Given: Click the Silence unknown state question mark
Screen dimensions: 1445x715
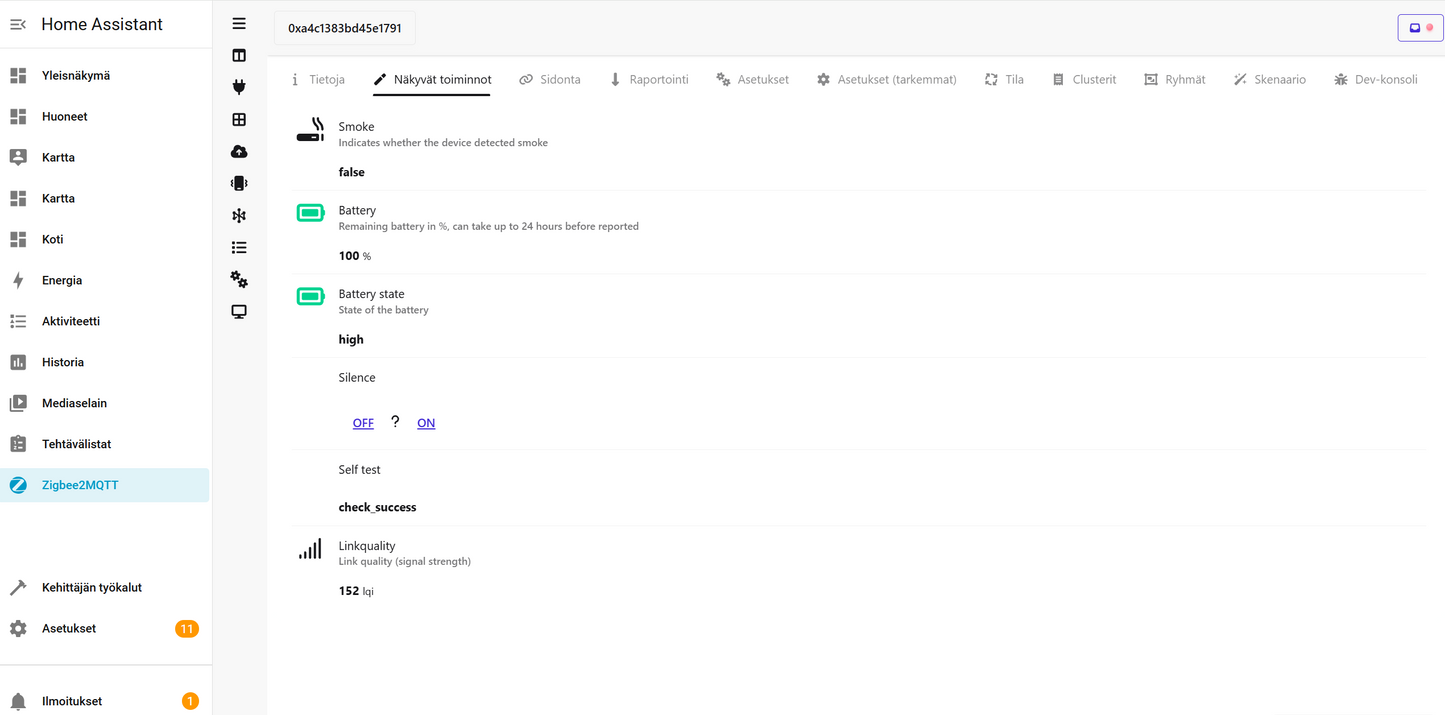Looking at the screenshot, I should [395, 422].
